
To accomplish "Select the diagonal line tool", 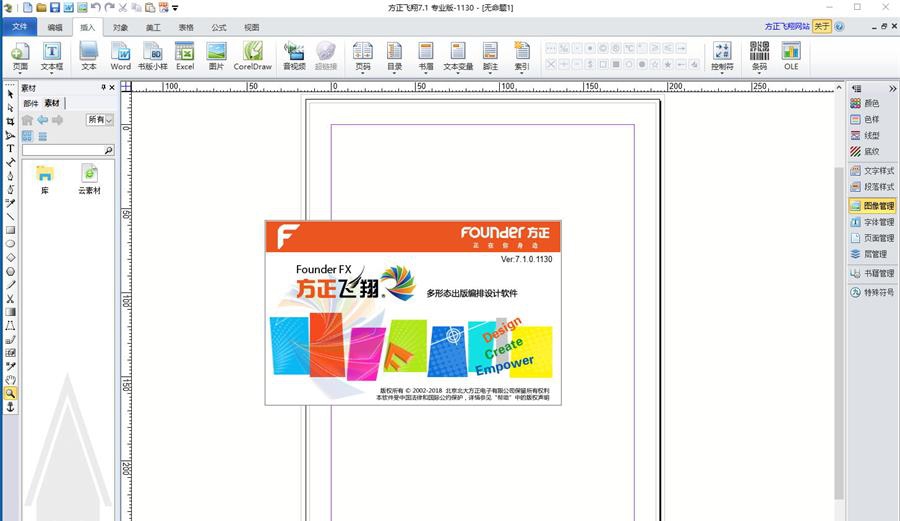I will point(10,216).
